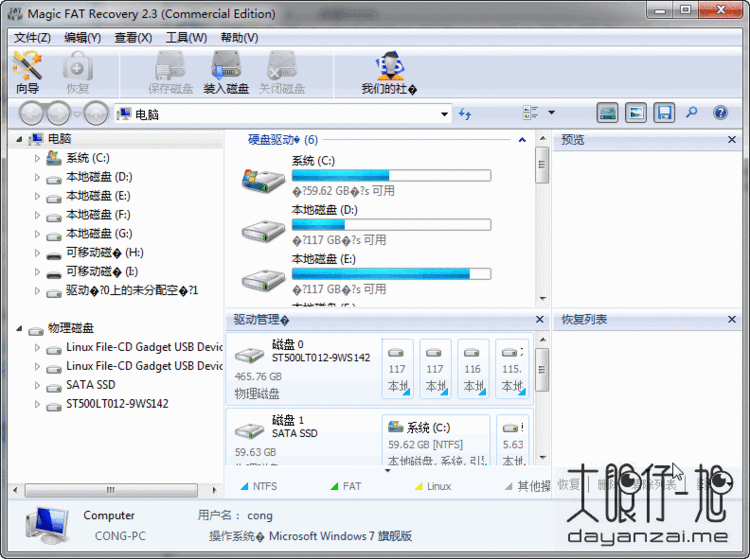Select the unallocated space entry in tree
This screenshot has height=559, width=750.
(132, 290)
